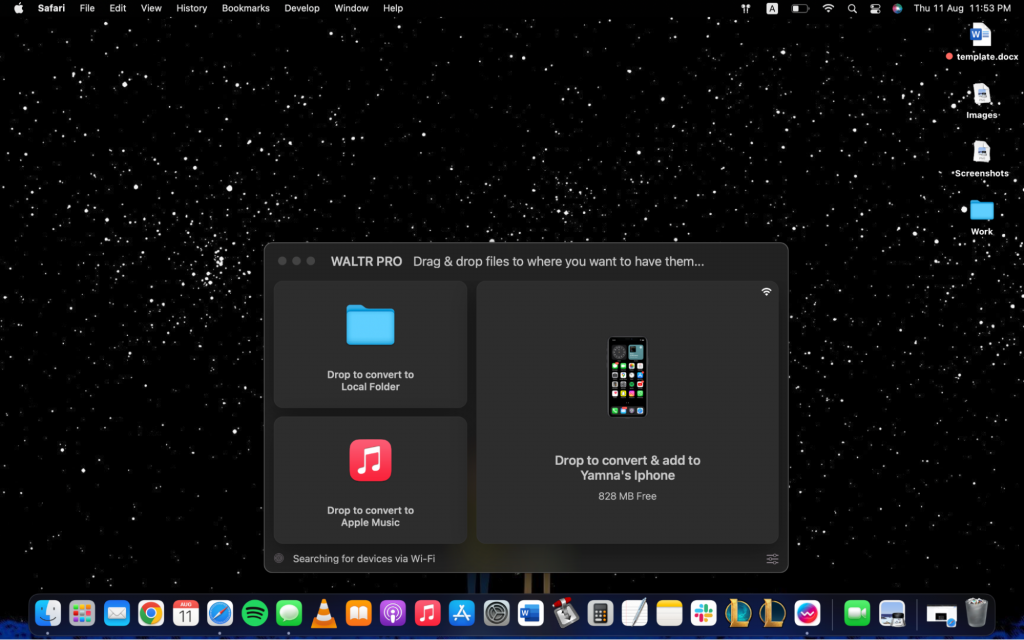Open Control Center from the menu bar
Screen dimensions: 1024x640
click(875, 8)
